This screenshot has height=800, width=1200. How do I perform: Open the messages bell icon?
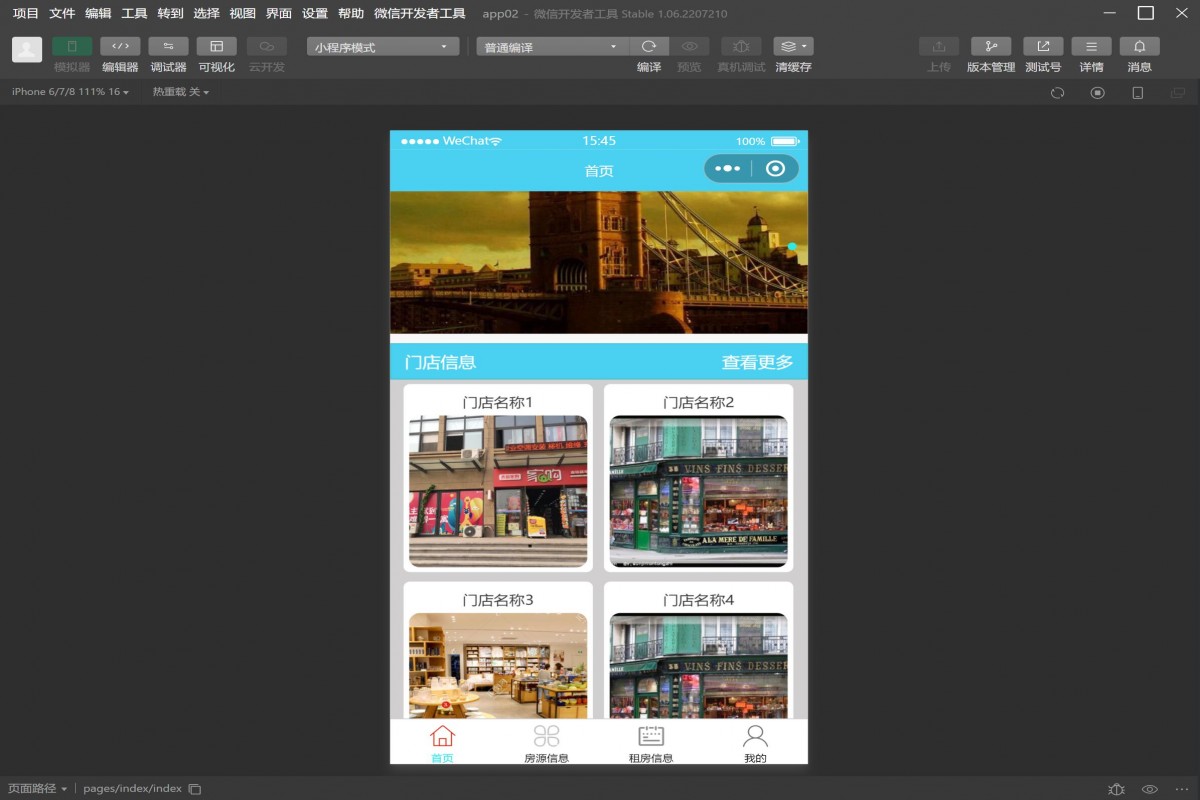[1139, 47]
